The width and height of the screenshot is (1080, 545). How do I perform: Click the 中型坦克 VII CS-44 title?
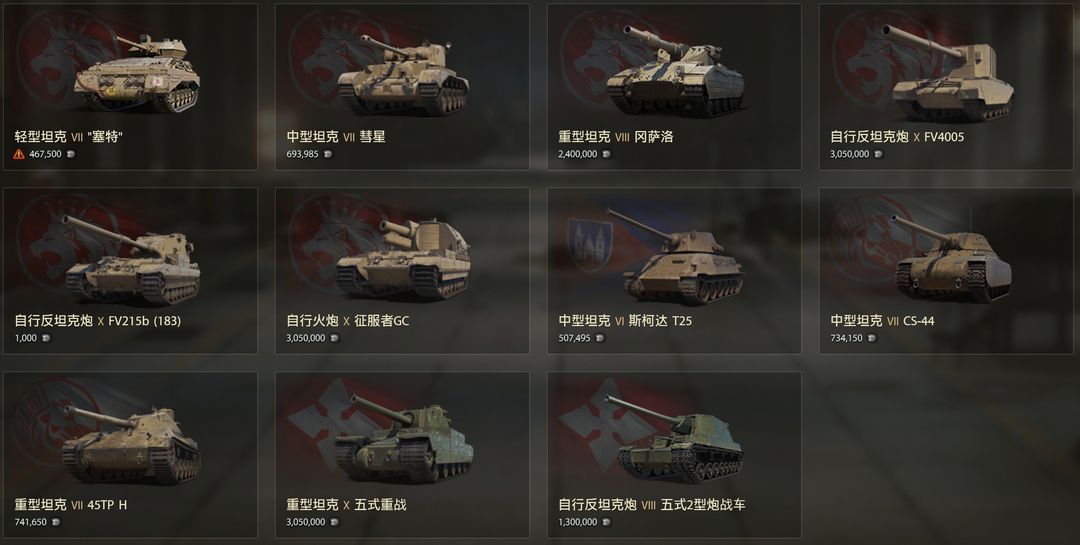tap(882, 320)
